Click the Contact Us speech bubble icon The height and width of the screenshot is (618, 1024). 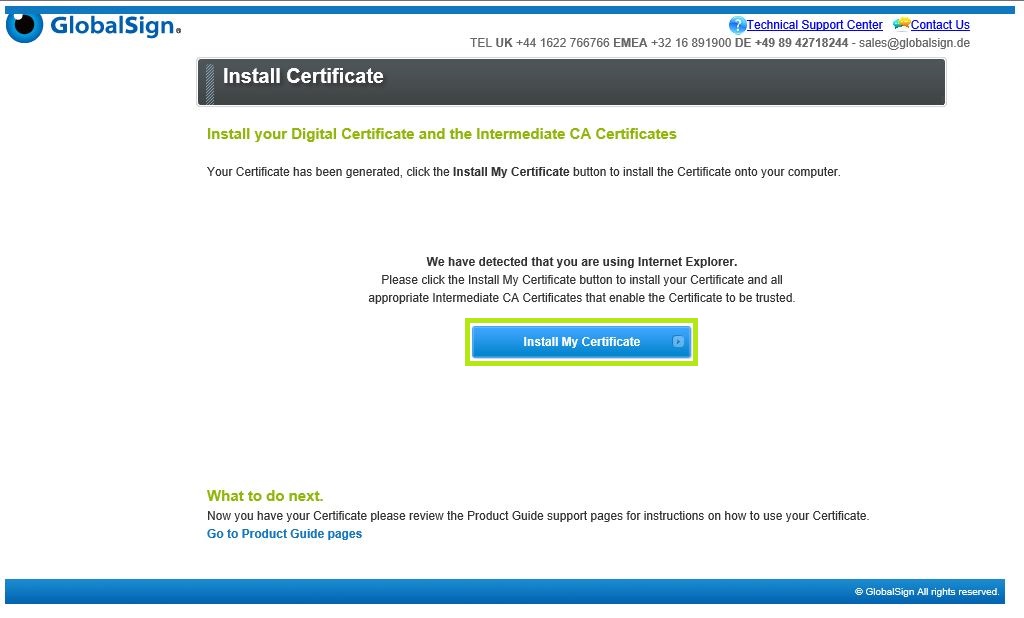coord(901,25)
